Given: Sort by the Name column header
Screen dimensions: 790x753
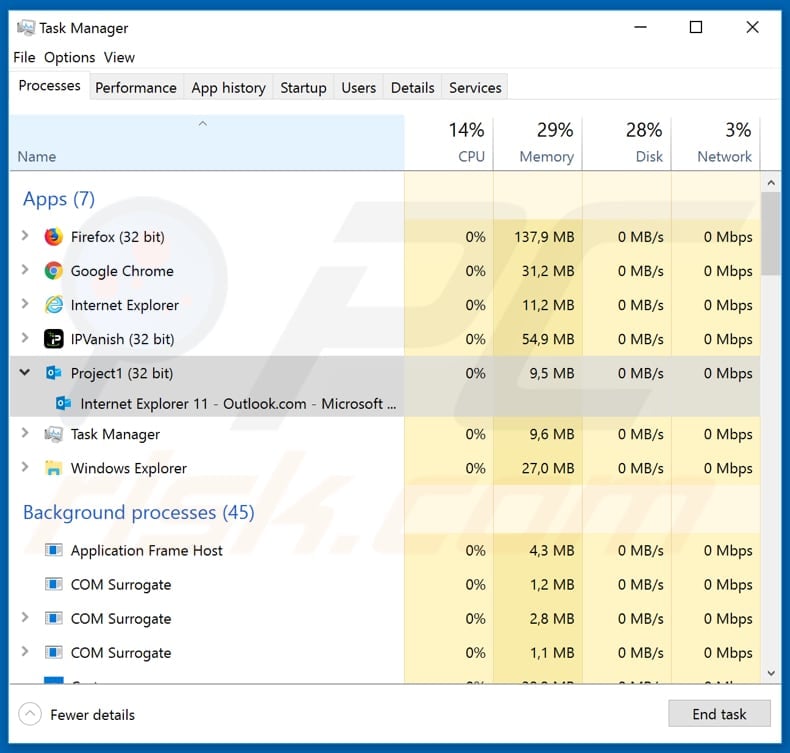Looking at the screenshot, I should 207,143.
